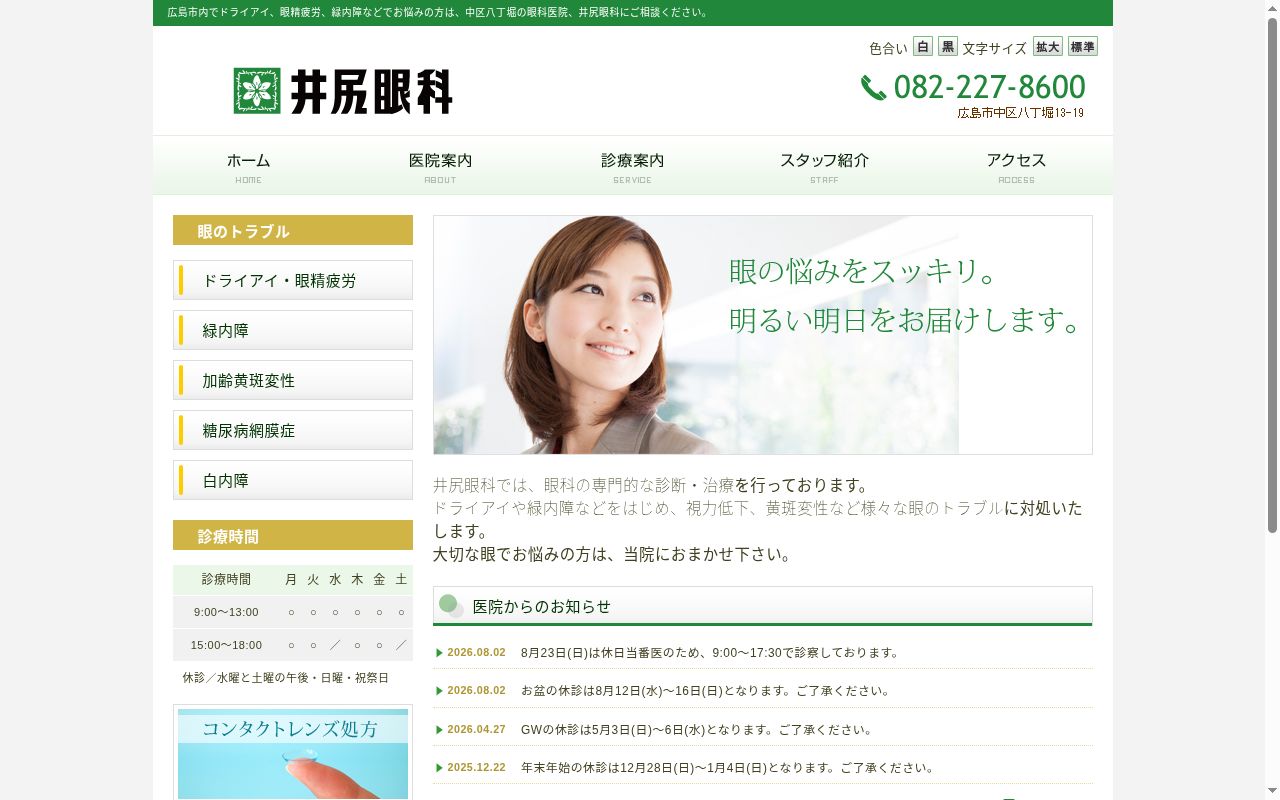Reset text size with 標準 button
Image resolution: width=1280 pixels, height=800 pixels.
[1082, 47]
